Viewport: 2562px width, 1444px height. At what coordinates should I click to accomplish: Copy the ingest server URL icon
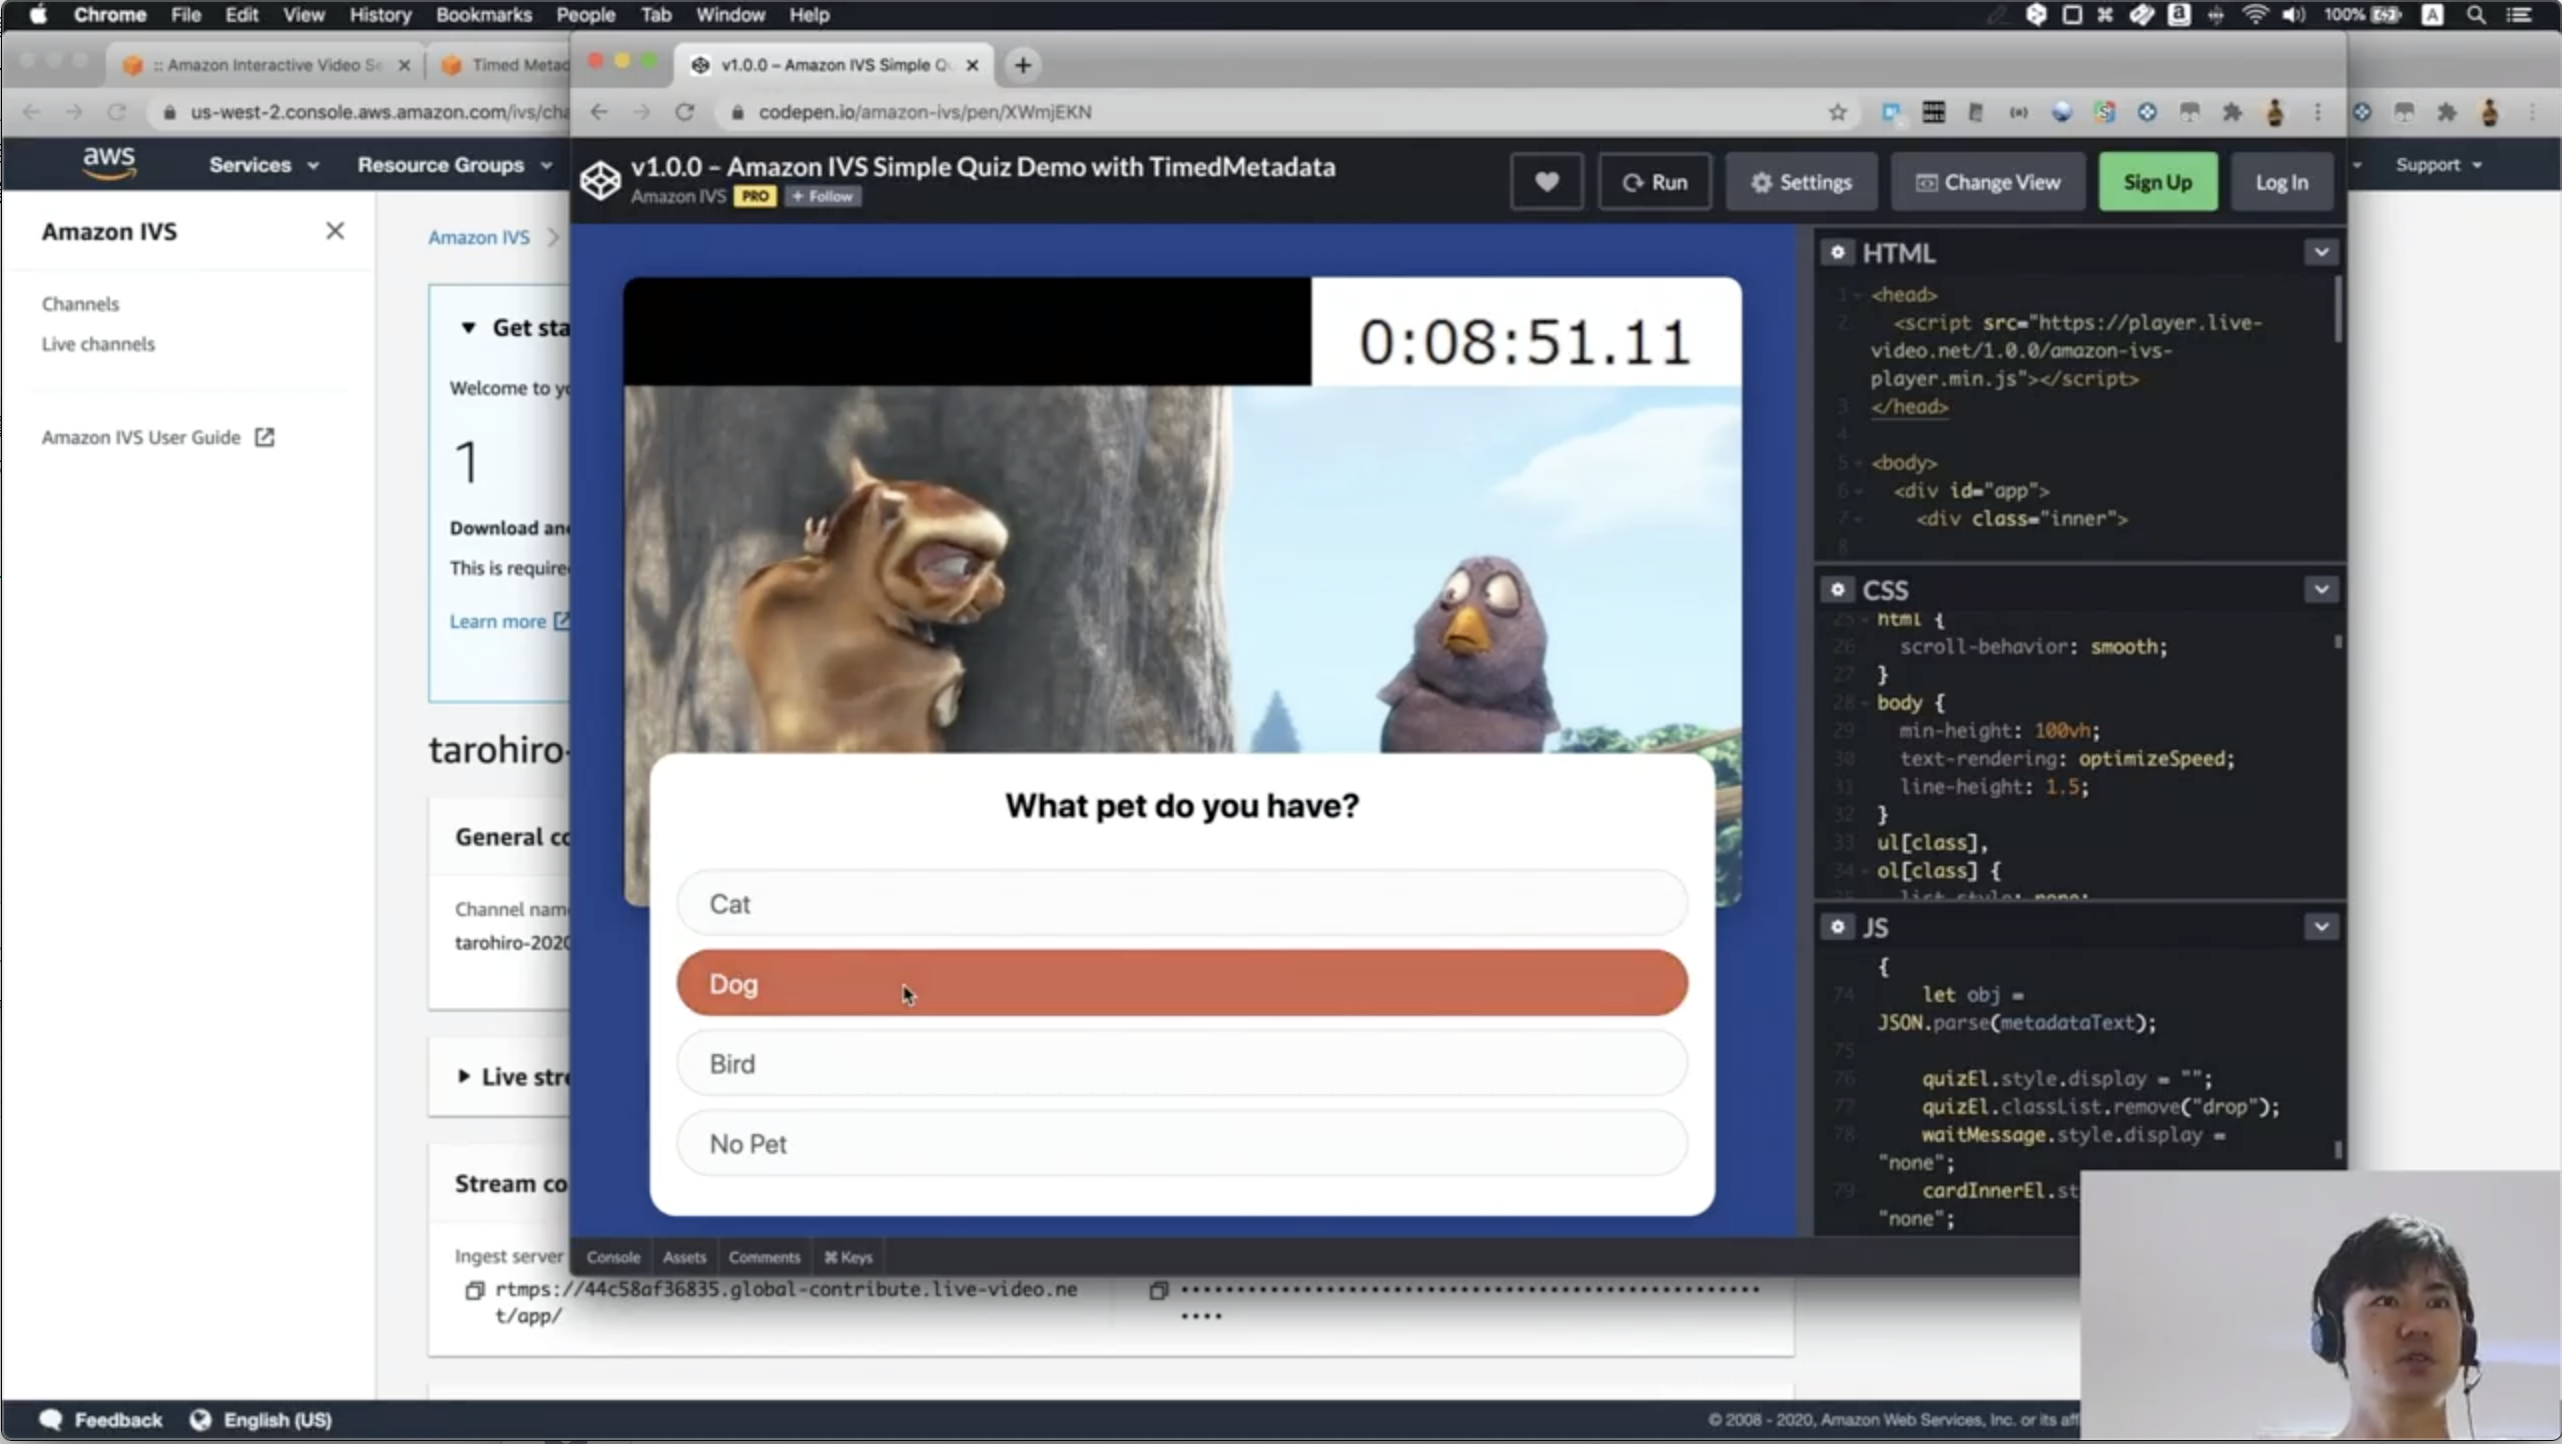tap(475, 1291)
